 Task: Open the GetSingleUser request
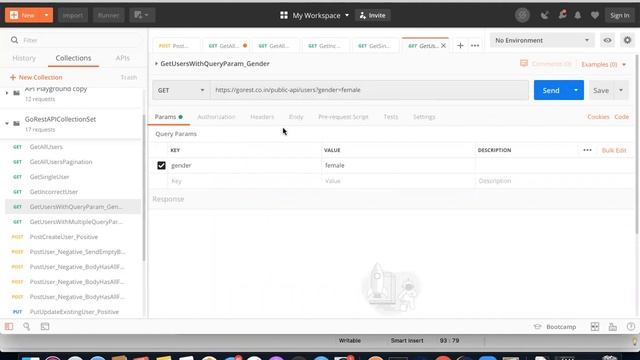49,177
